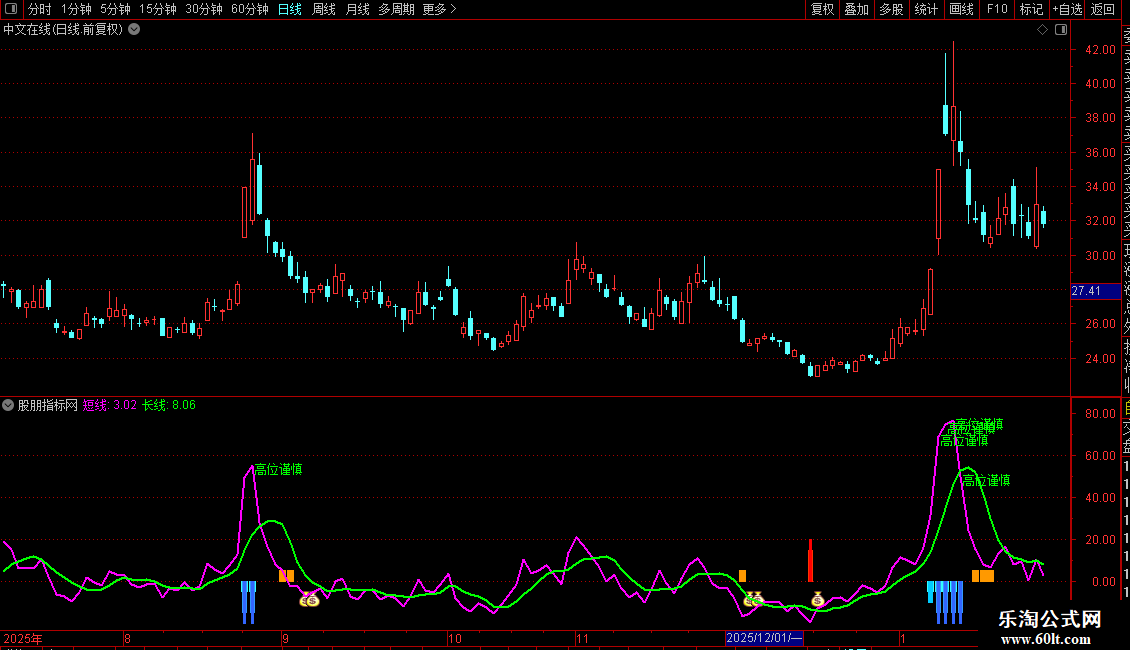
Task: Select the 5分钟 period
Action: coord(115,9)
